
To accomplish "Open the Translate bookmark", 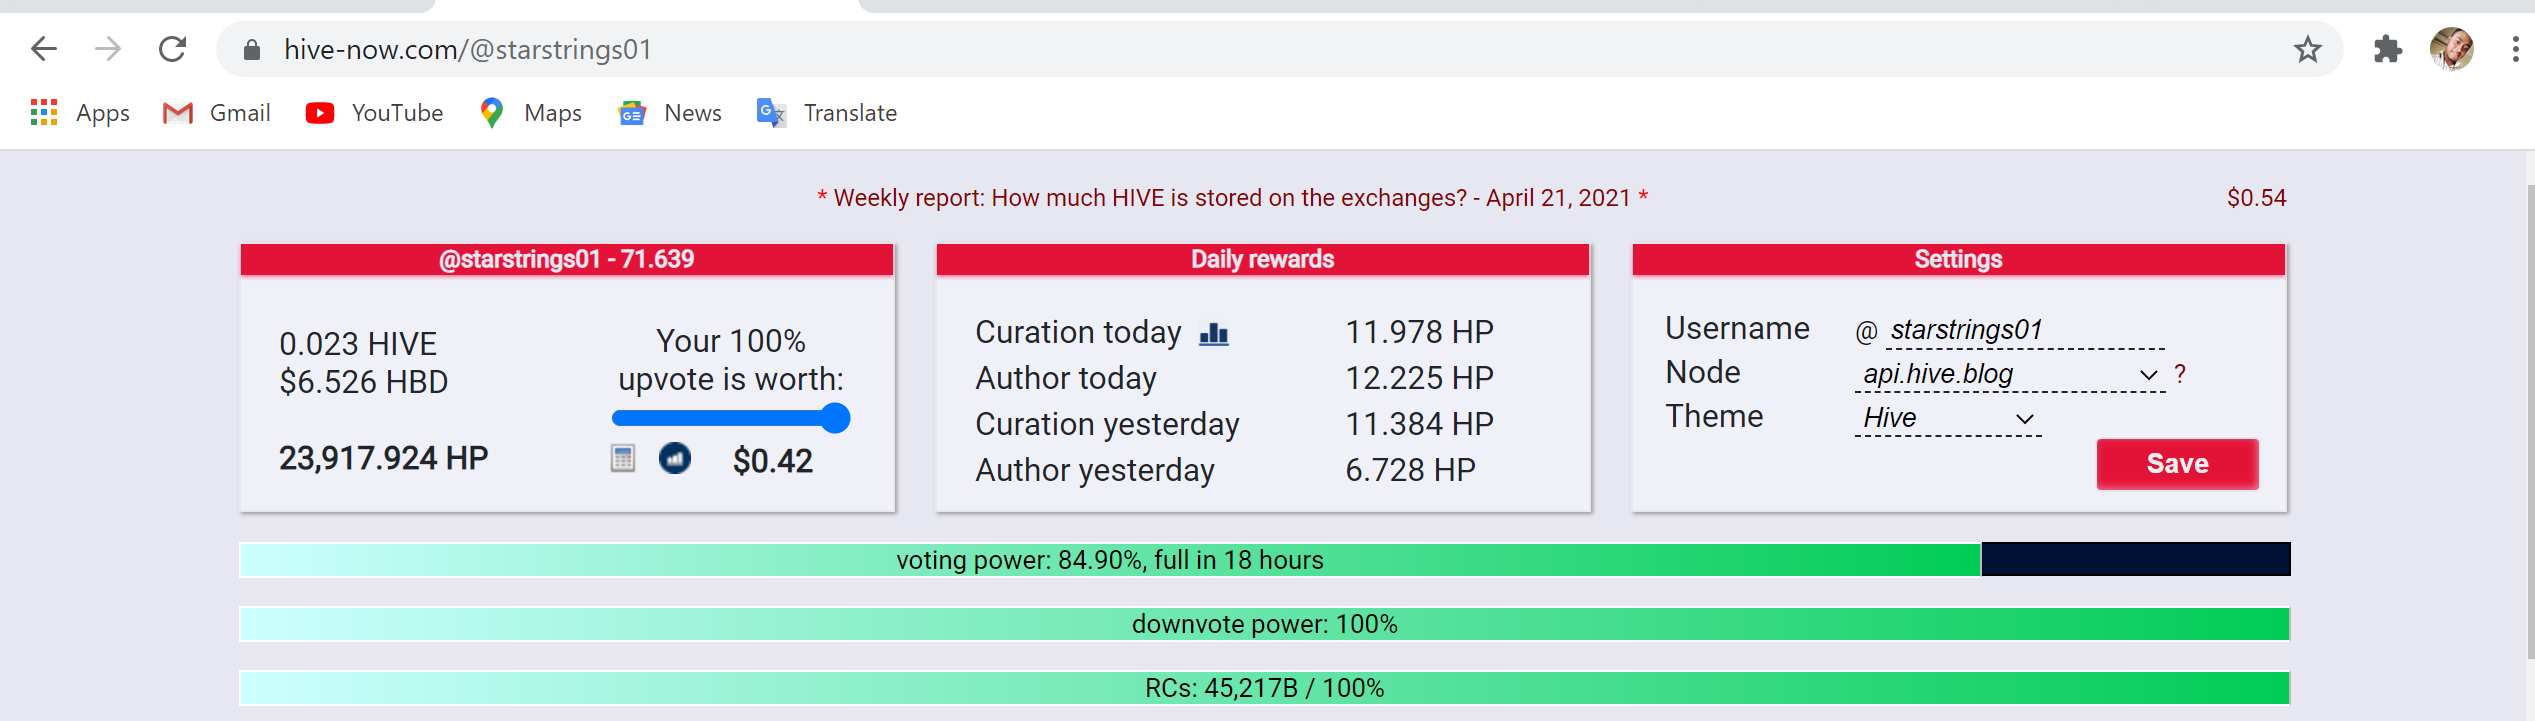I will [x=827, y=113].
